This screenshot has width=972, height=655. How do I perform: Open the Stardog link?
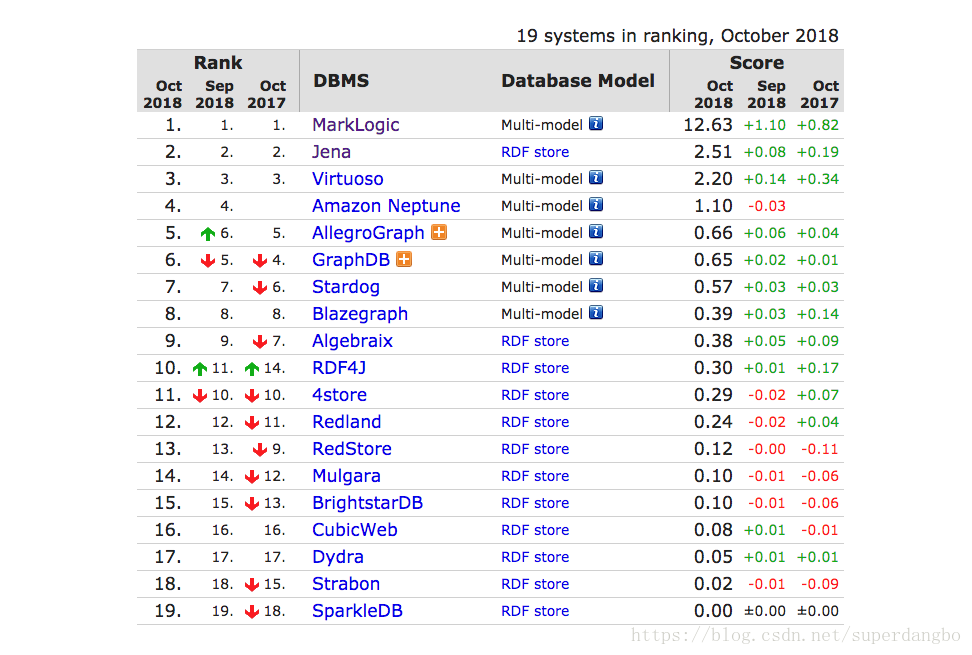pyautogui.click(x=346, y=287)
